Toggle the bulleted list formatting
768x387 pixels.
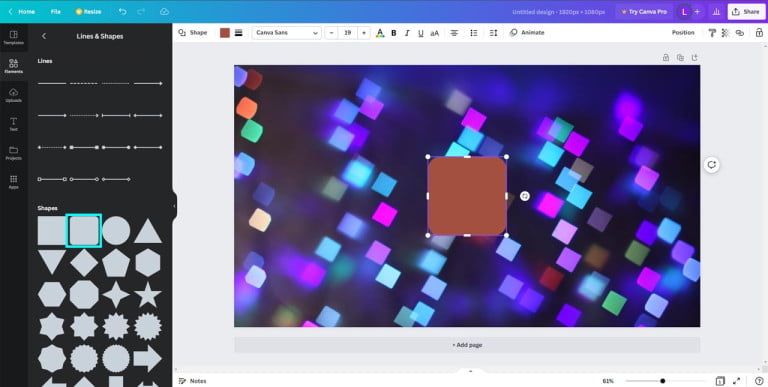474,33
